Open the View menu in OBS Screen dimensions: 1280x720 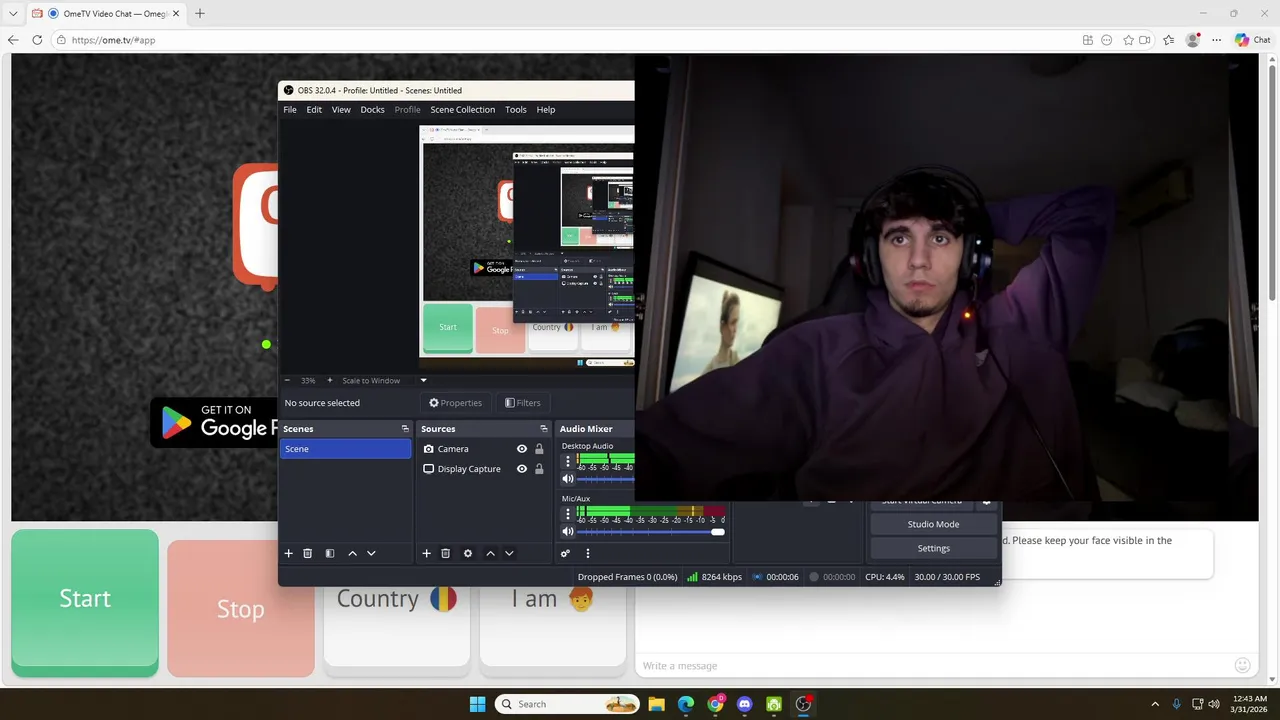(x=341, y=110)
